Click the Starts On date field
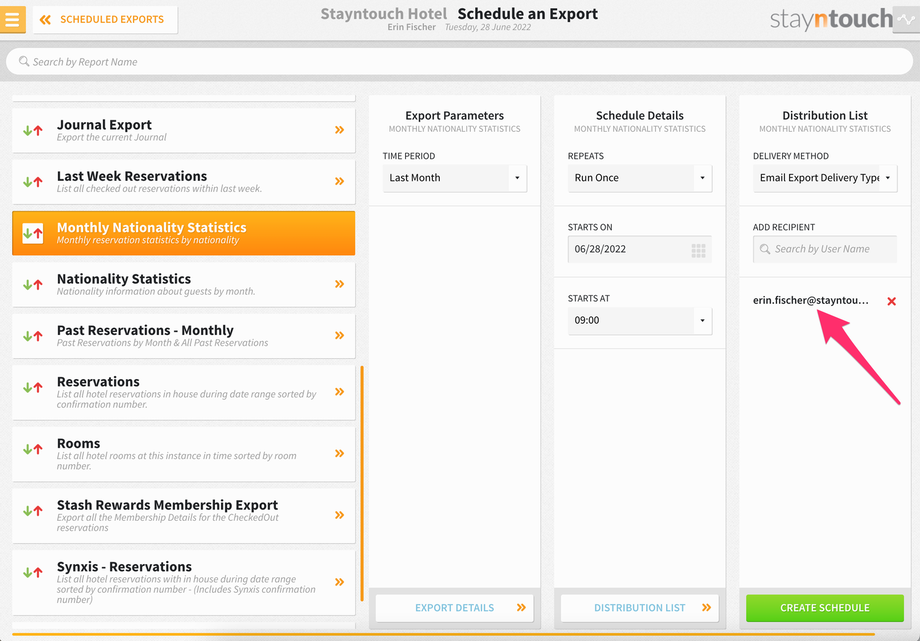Viewport: 920px width, 641px height. coord(640,249)
